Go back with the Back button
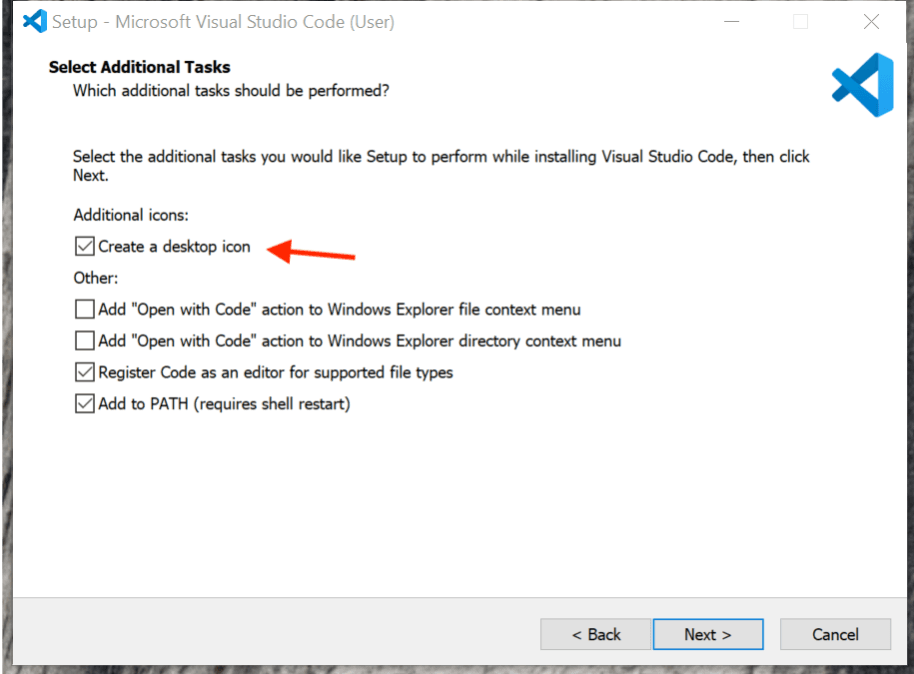 point(596,634)
